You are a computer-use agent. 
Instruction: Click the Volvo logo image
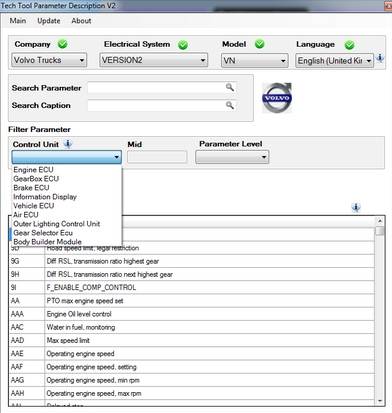point(277,98)
